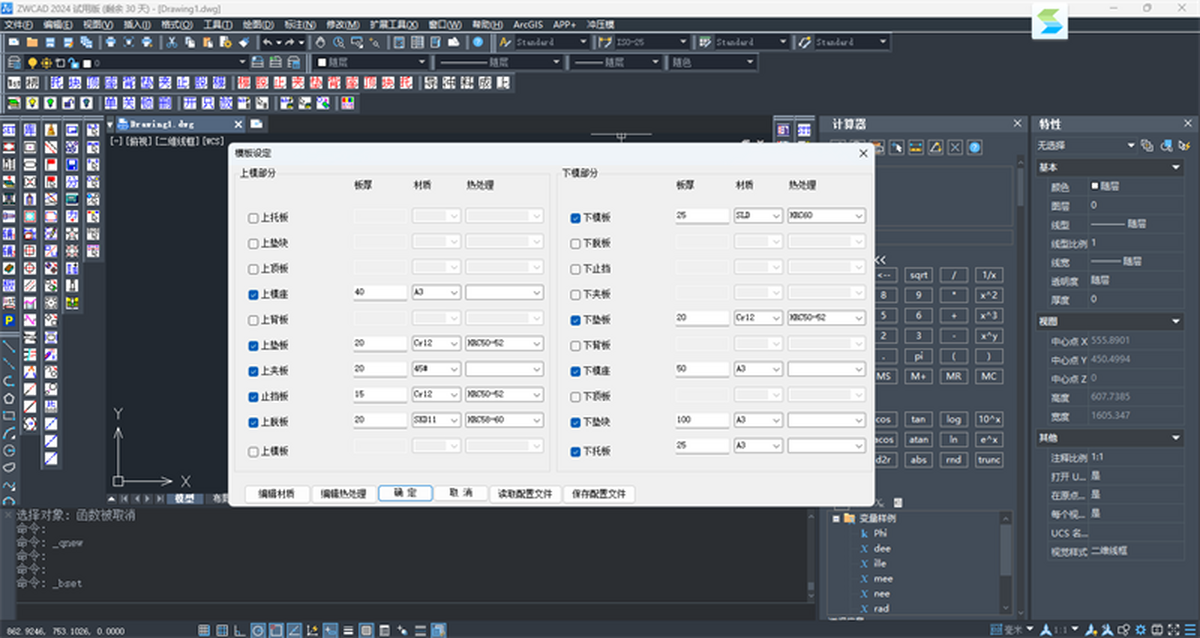Click the Redo arrow icon
Viewport: 1200px width, 638px height.
290,42
